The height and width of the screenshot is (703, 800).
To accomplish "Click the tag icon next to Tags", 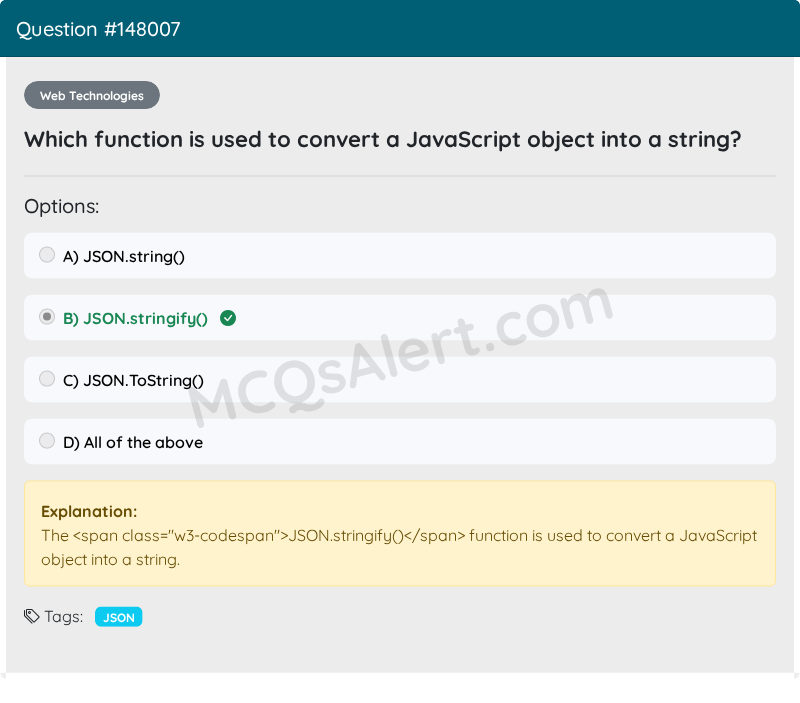I will 32,616.
